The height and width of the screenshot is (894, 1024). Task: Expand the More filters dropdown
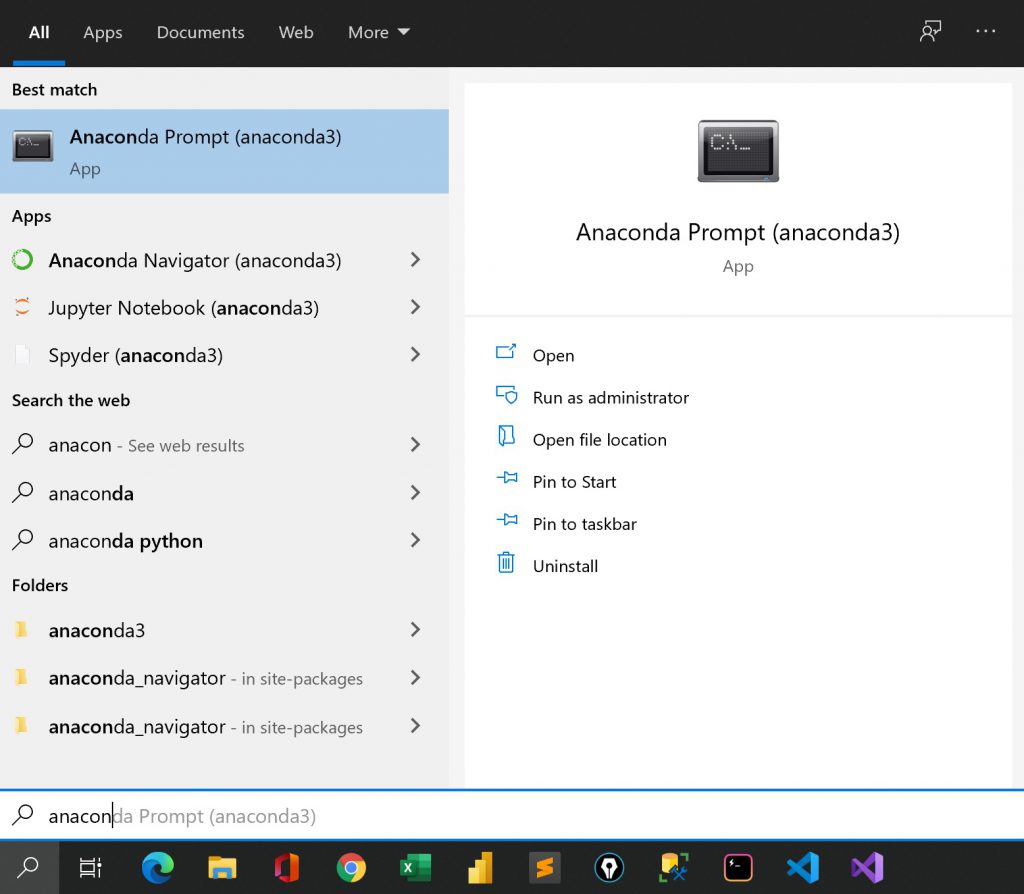tap(378, 32)
